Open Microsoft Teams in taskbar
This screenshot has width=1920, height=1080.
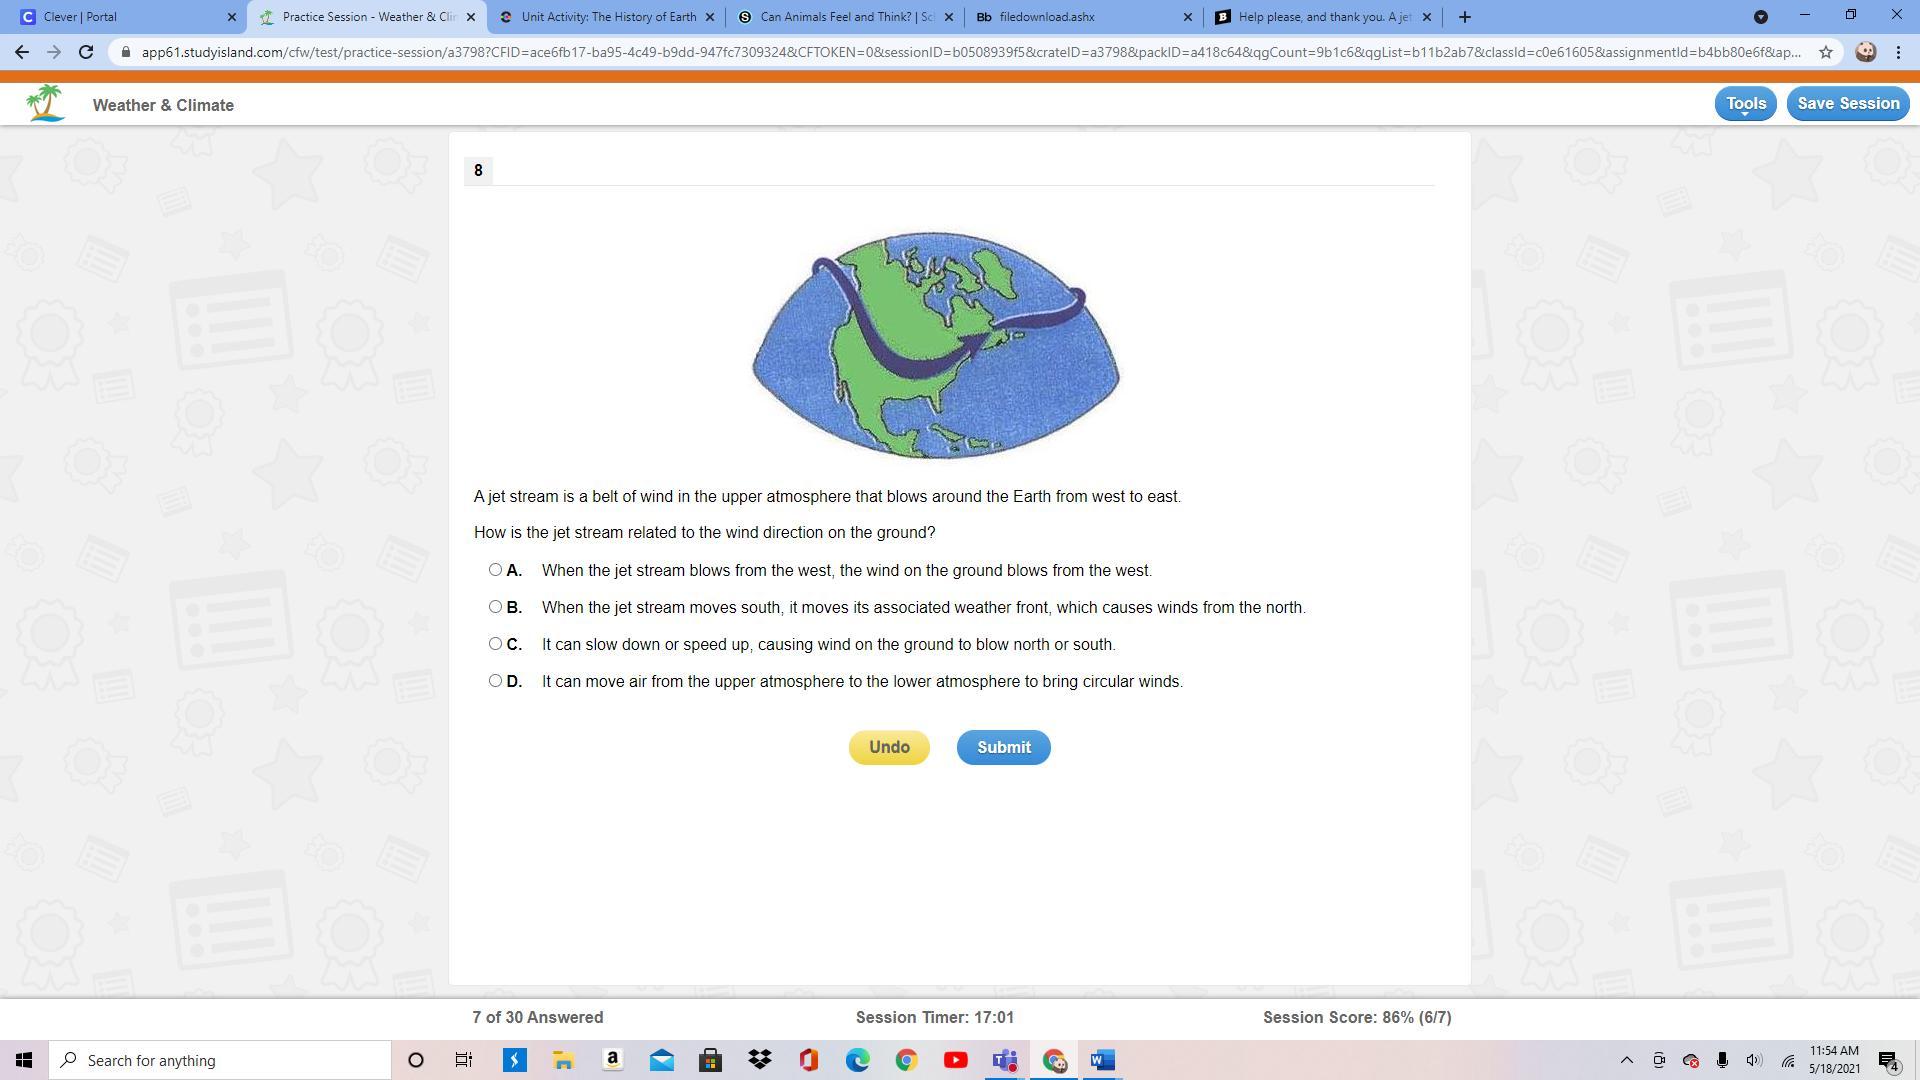coord(1005,1060)
